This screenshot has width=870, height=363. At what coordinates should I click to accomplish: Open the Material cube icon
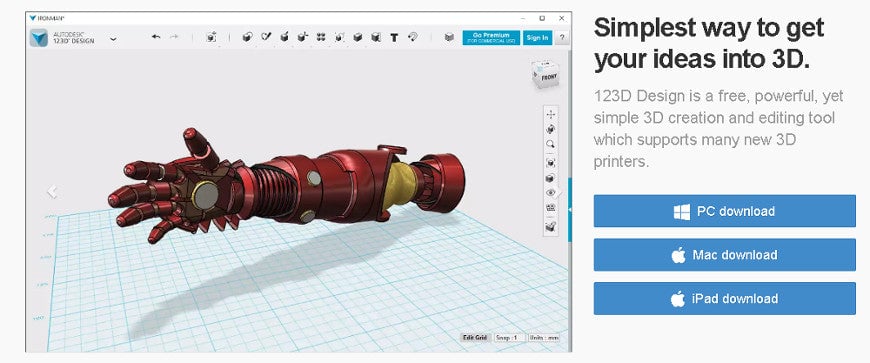449,37
